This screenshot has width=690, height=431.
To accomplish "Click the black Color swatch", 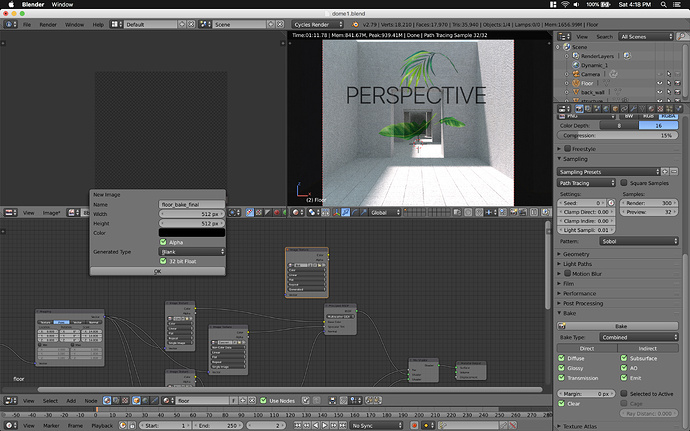I will coord(192,232).
